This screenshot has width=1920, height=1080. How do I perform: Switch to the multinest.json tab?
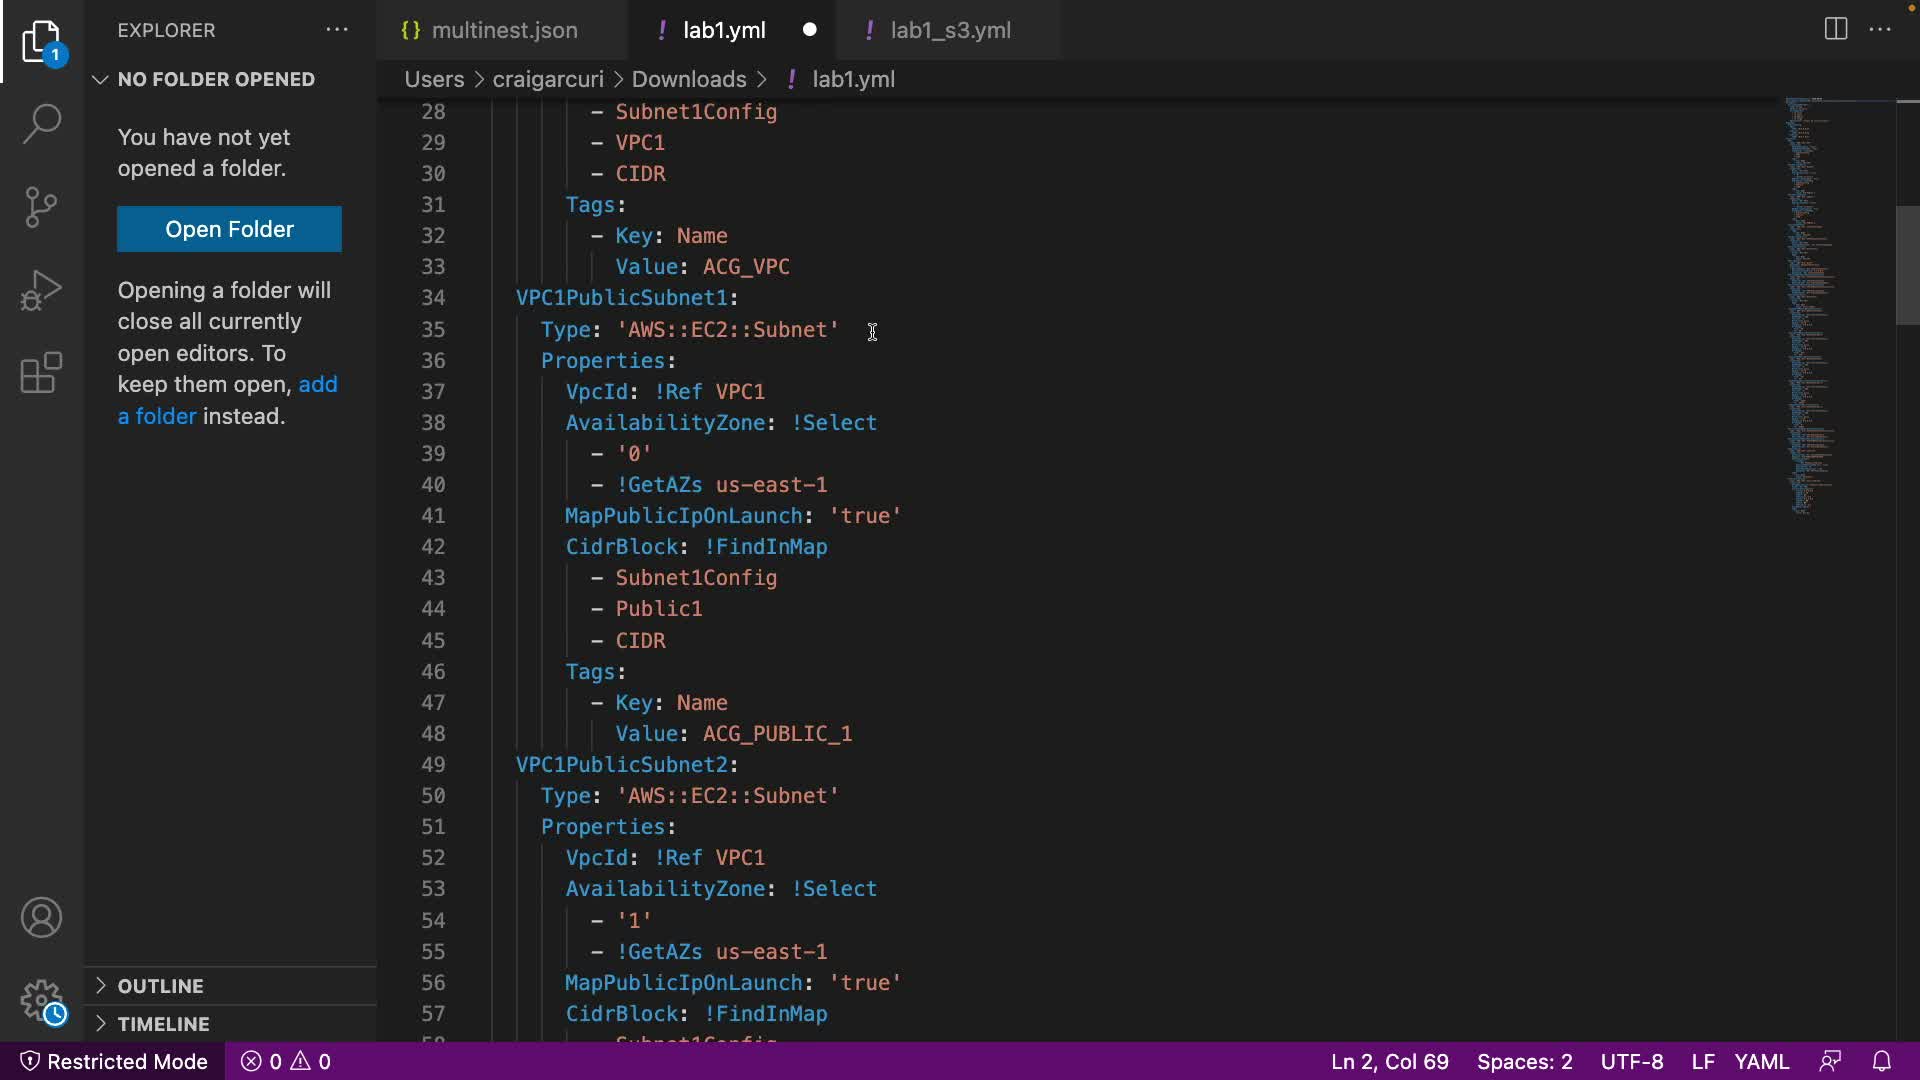[x=503, y=30]
